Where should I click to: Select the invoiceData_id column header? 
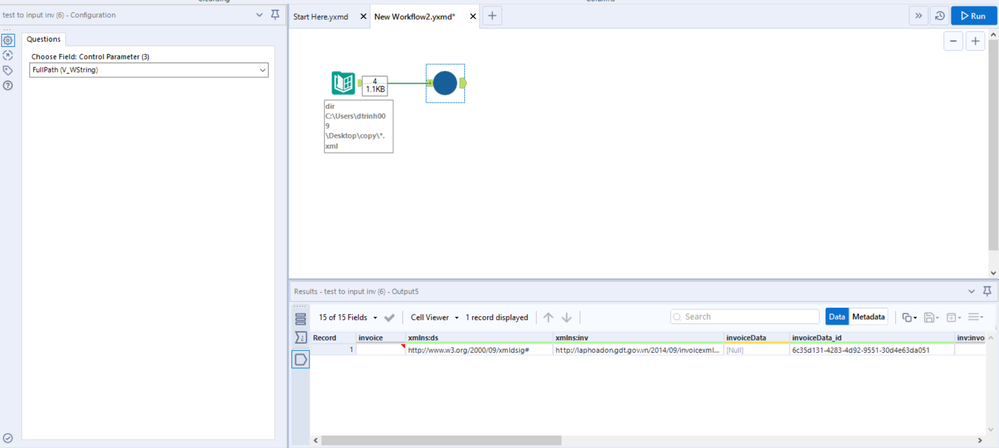871,338
